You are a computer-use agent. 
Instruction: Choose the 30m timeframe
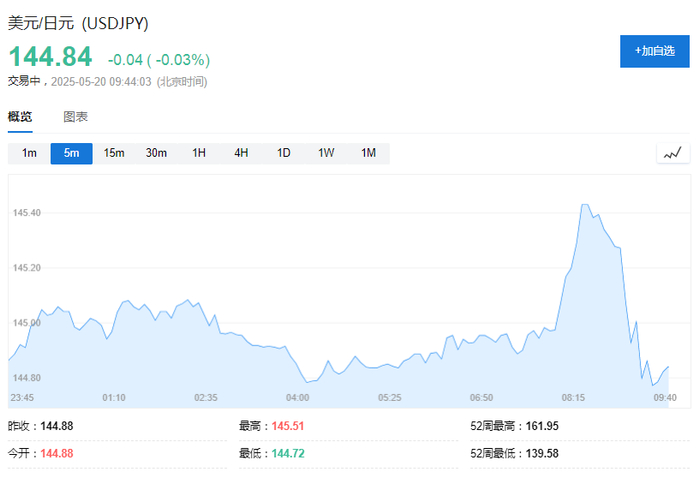[156, 153]
